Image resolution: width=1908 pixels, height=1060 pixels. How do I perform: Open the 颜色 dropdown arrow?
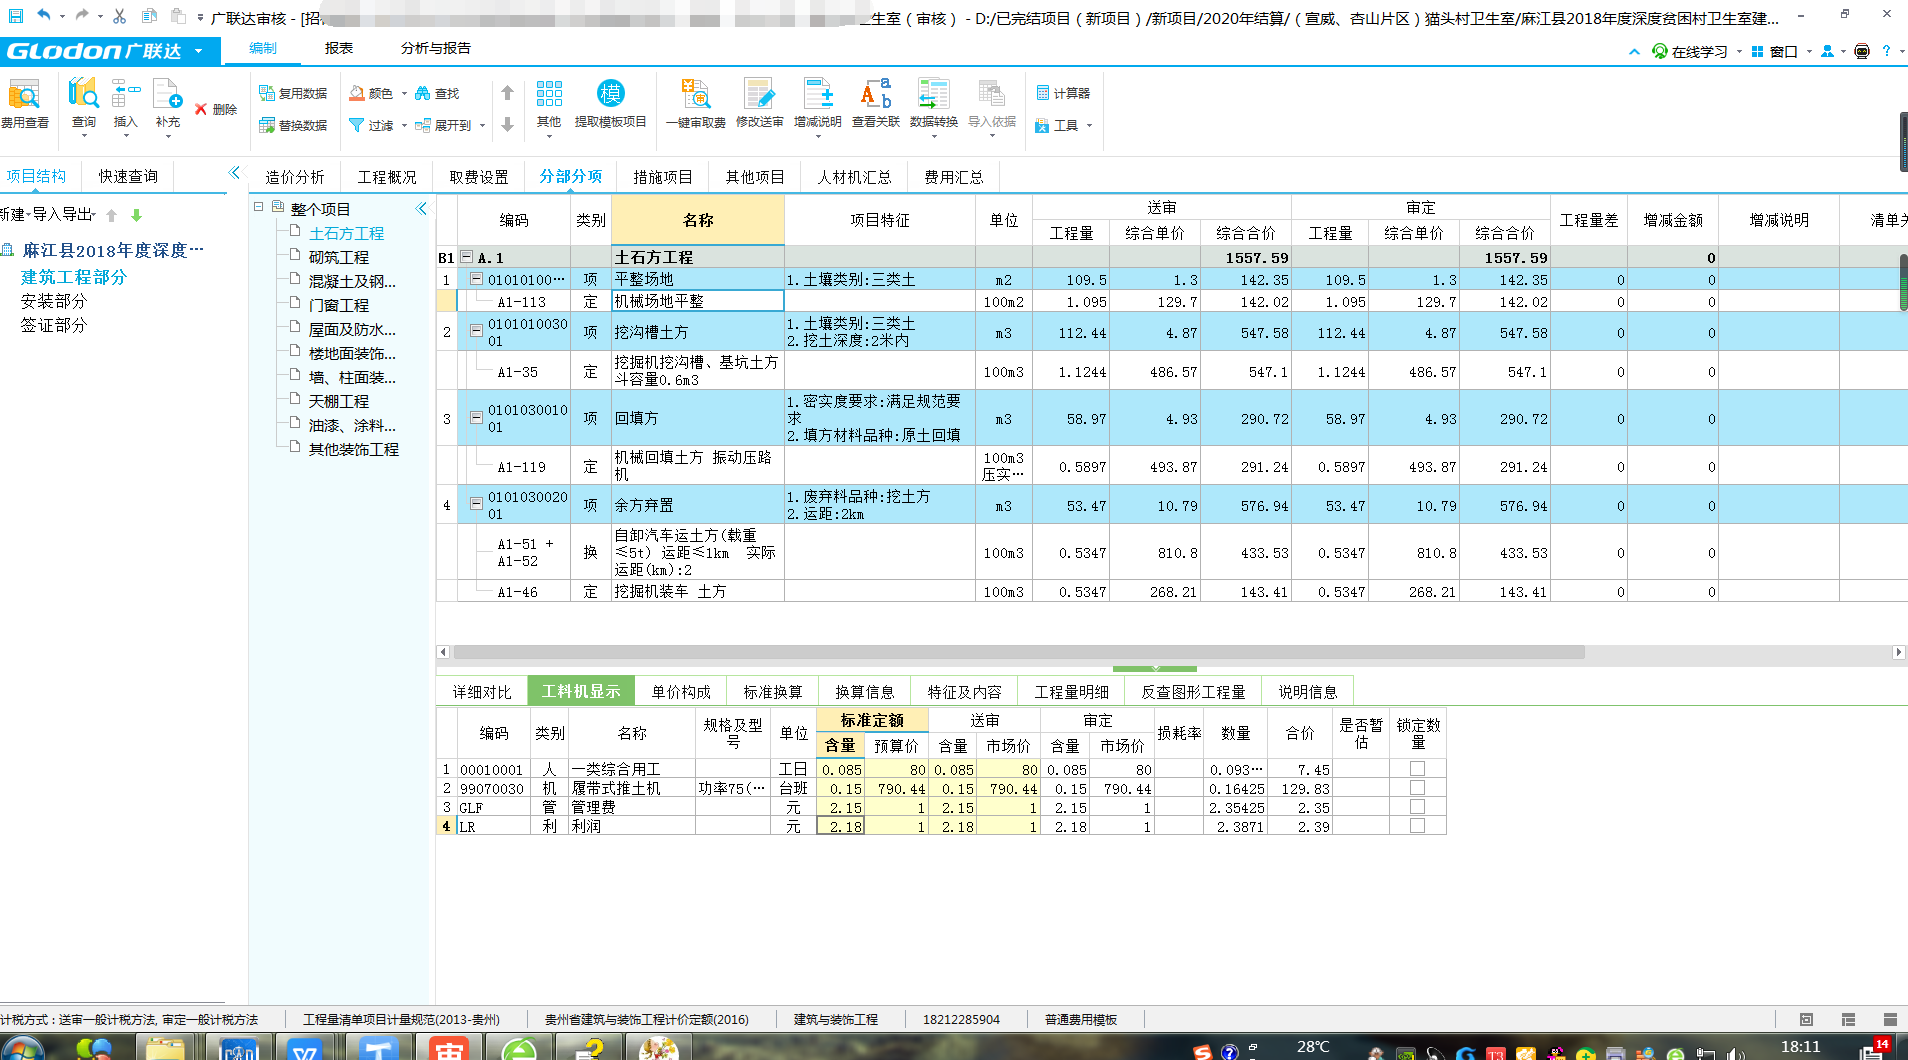404,94
